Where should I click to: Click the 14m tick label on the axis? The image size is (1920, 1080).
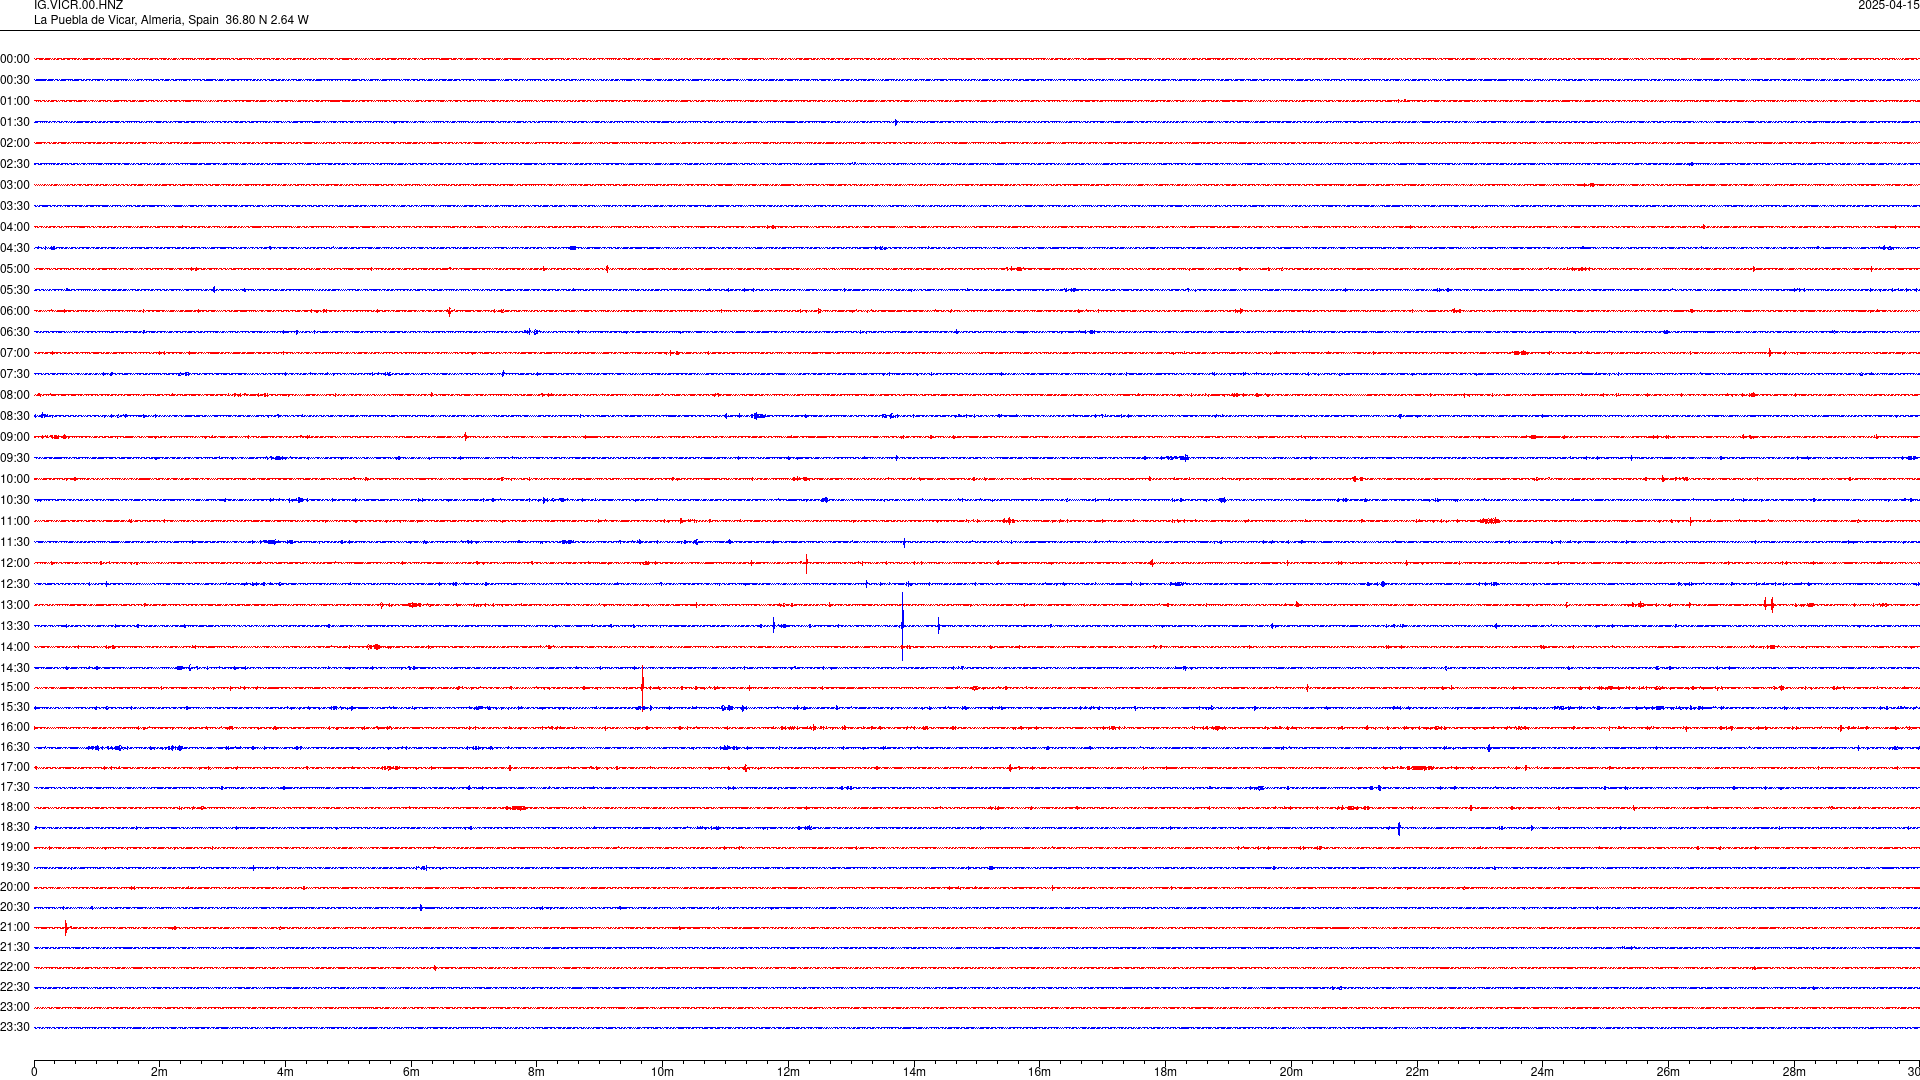click(x=914, y=1072)
